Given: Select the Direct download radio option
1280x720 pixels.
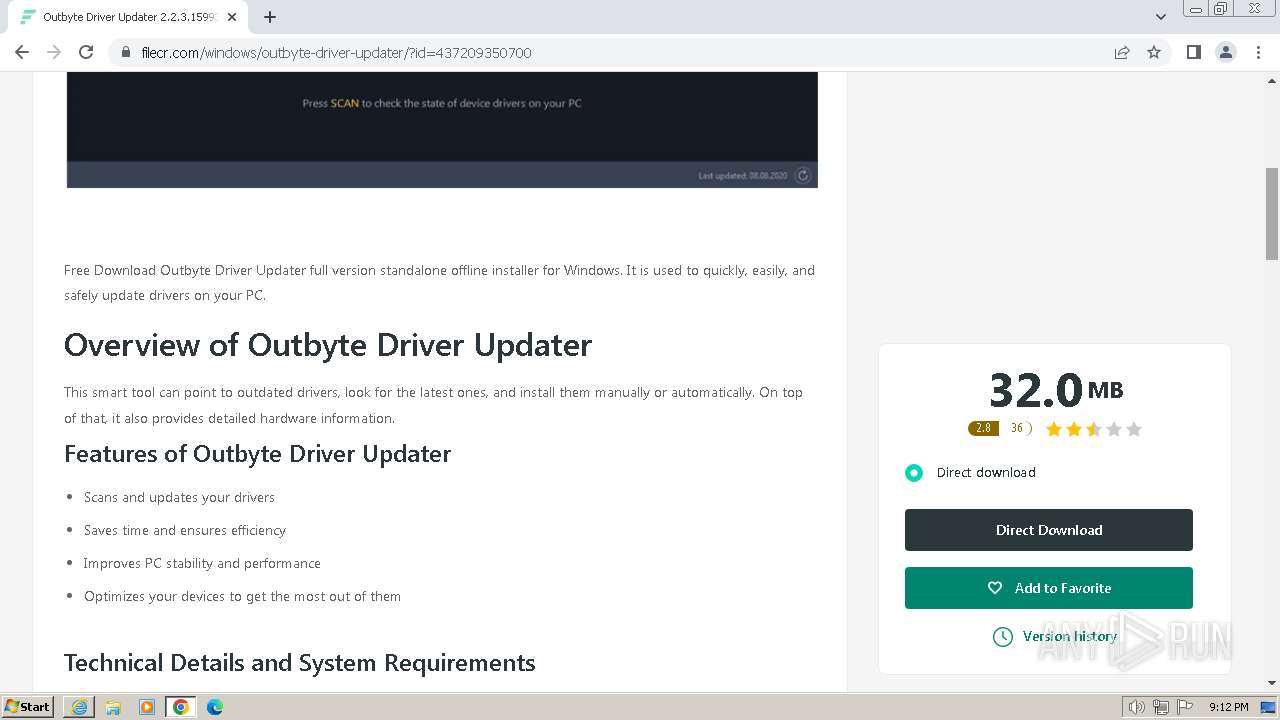Looking at the screenshot, I should pyautogui.click(x=914, y=473).
